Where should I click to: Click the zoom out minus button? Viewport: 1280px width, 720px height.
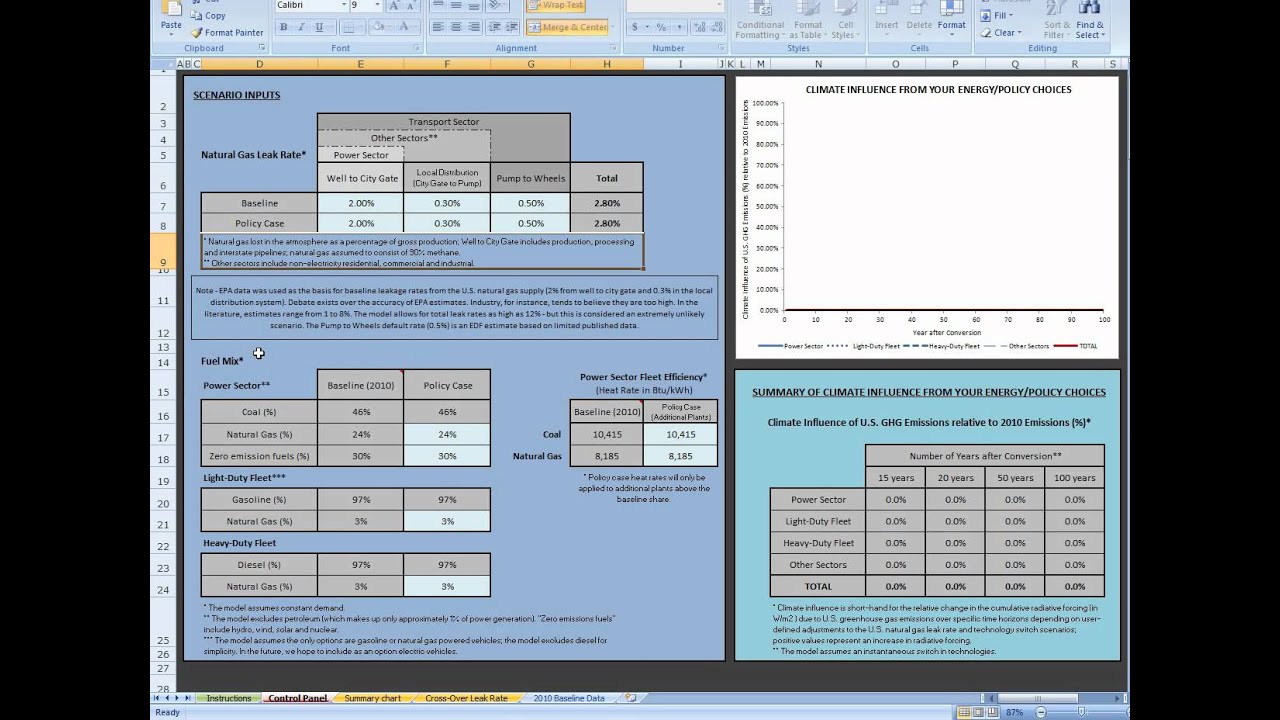click(x=1041, y=712)
